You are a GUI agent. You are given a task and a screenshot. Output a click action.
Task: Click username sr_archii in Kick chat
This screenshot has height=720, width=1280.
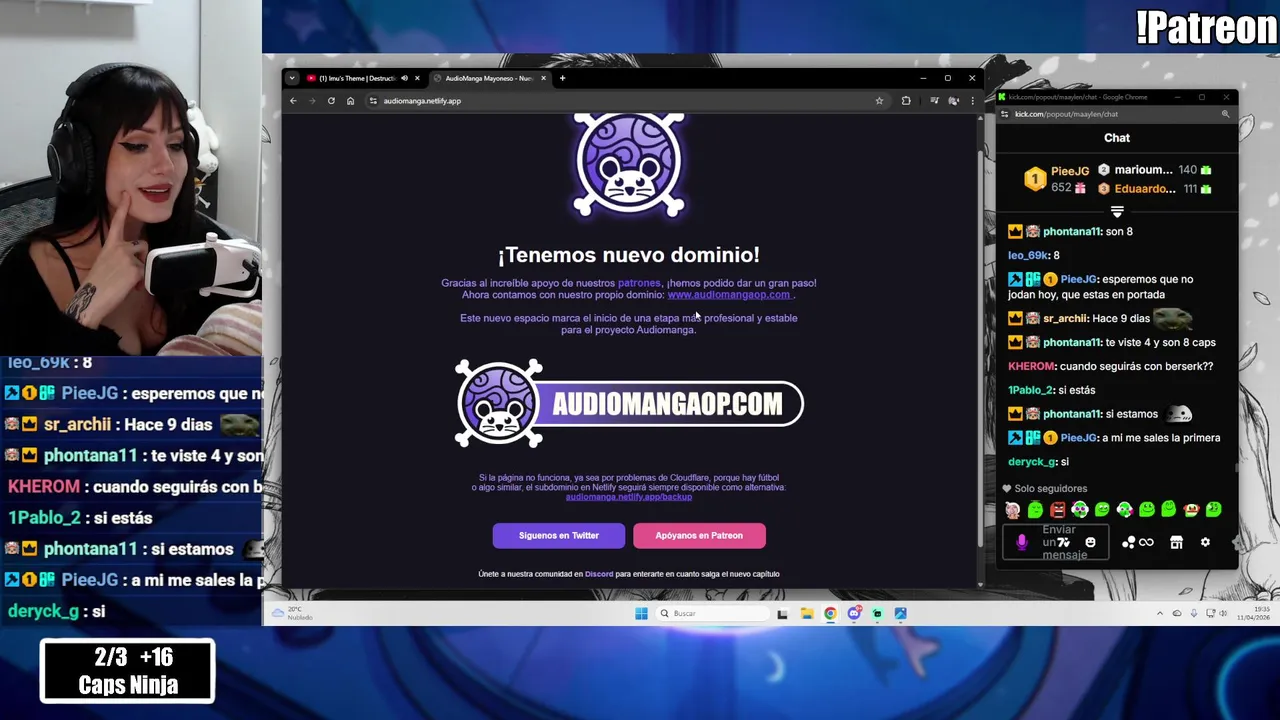click(x=1065, y=319)
